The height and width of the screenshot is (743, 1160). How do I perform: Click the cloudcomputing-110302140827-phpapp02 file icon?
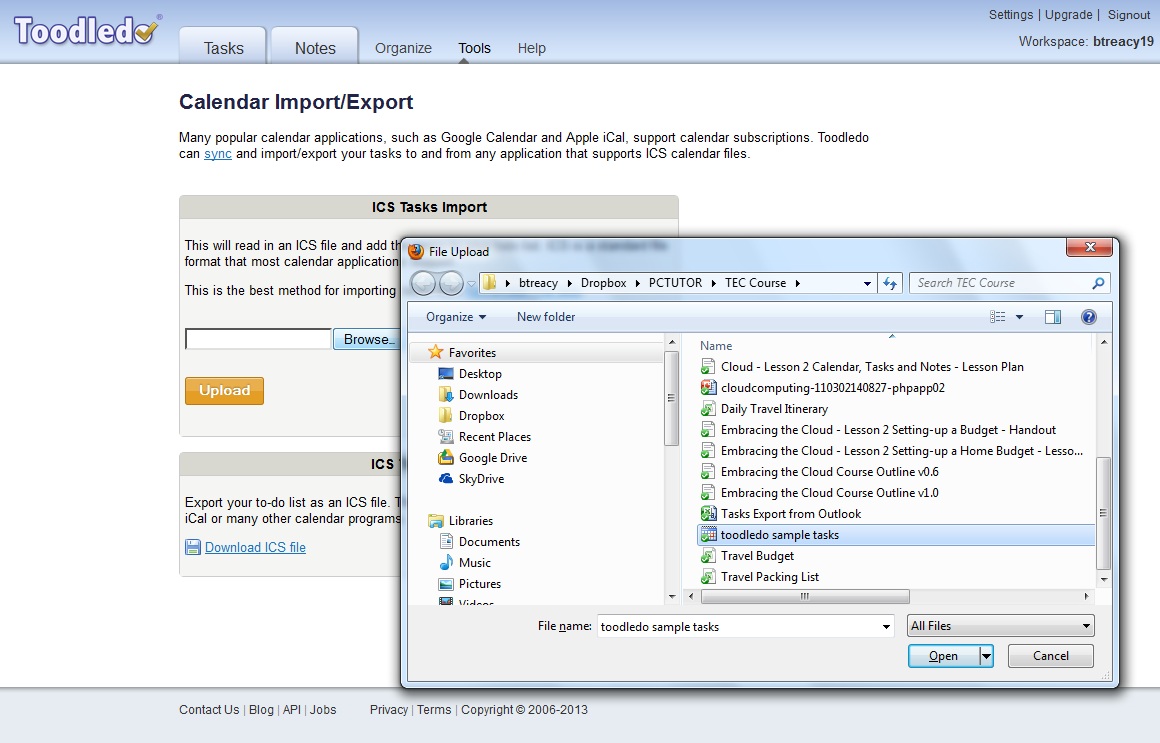pyautogui.click(x=708, y=388)
